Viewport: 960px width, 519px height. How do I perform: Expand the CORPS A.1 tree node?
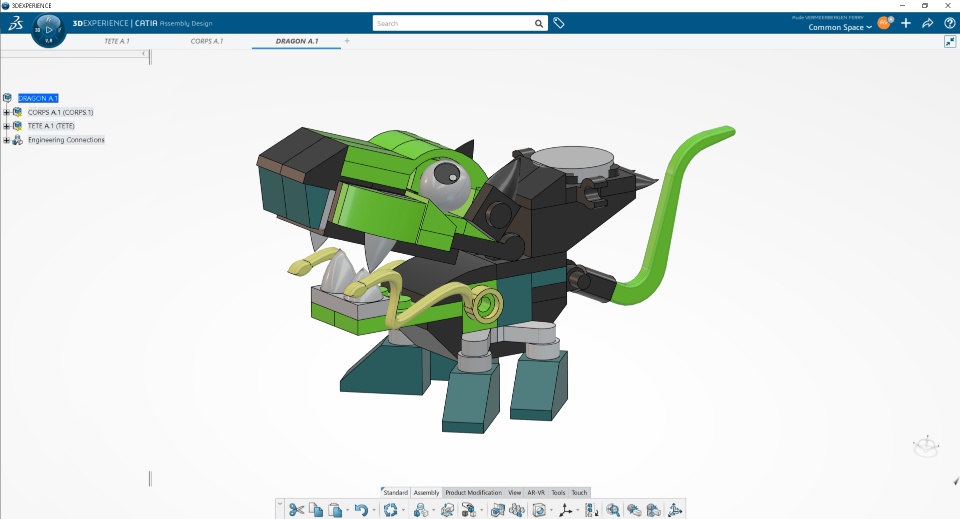point(6,112)
